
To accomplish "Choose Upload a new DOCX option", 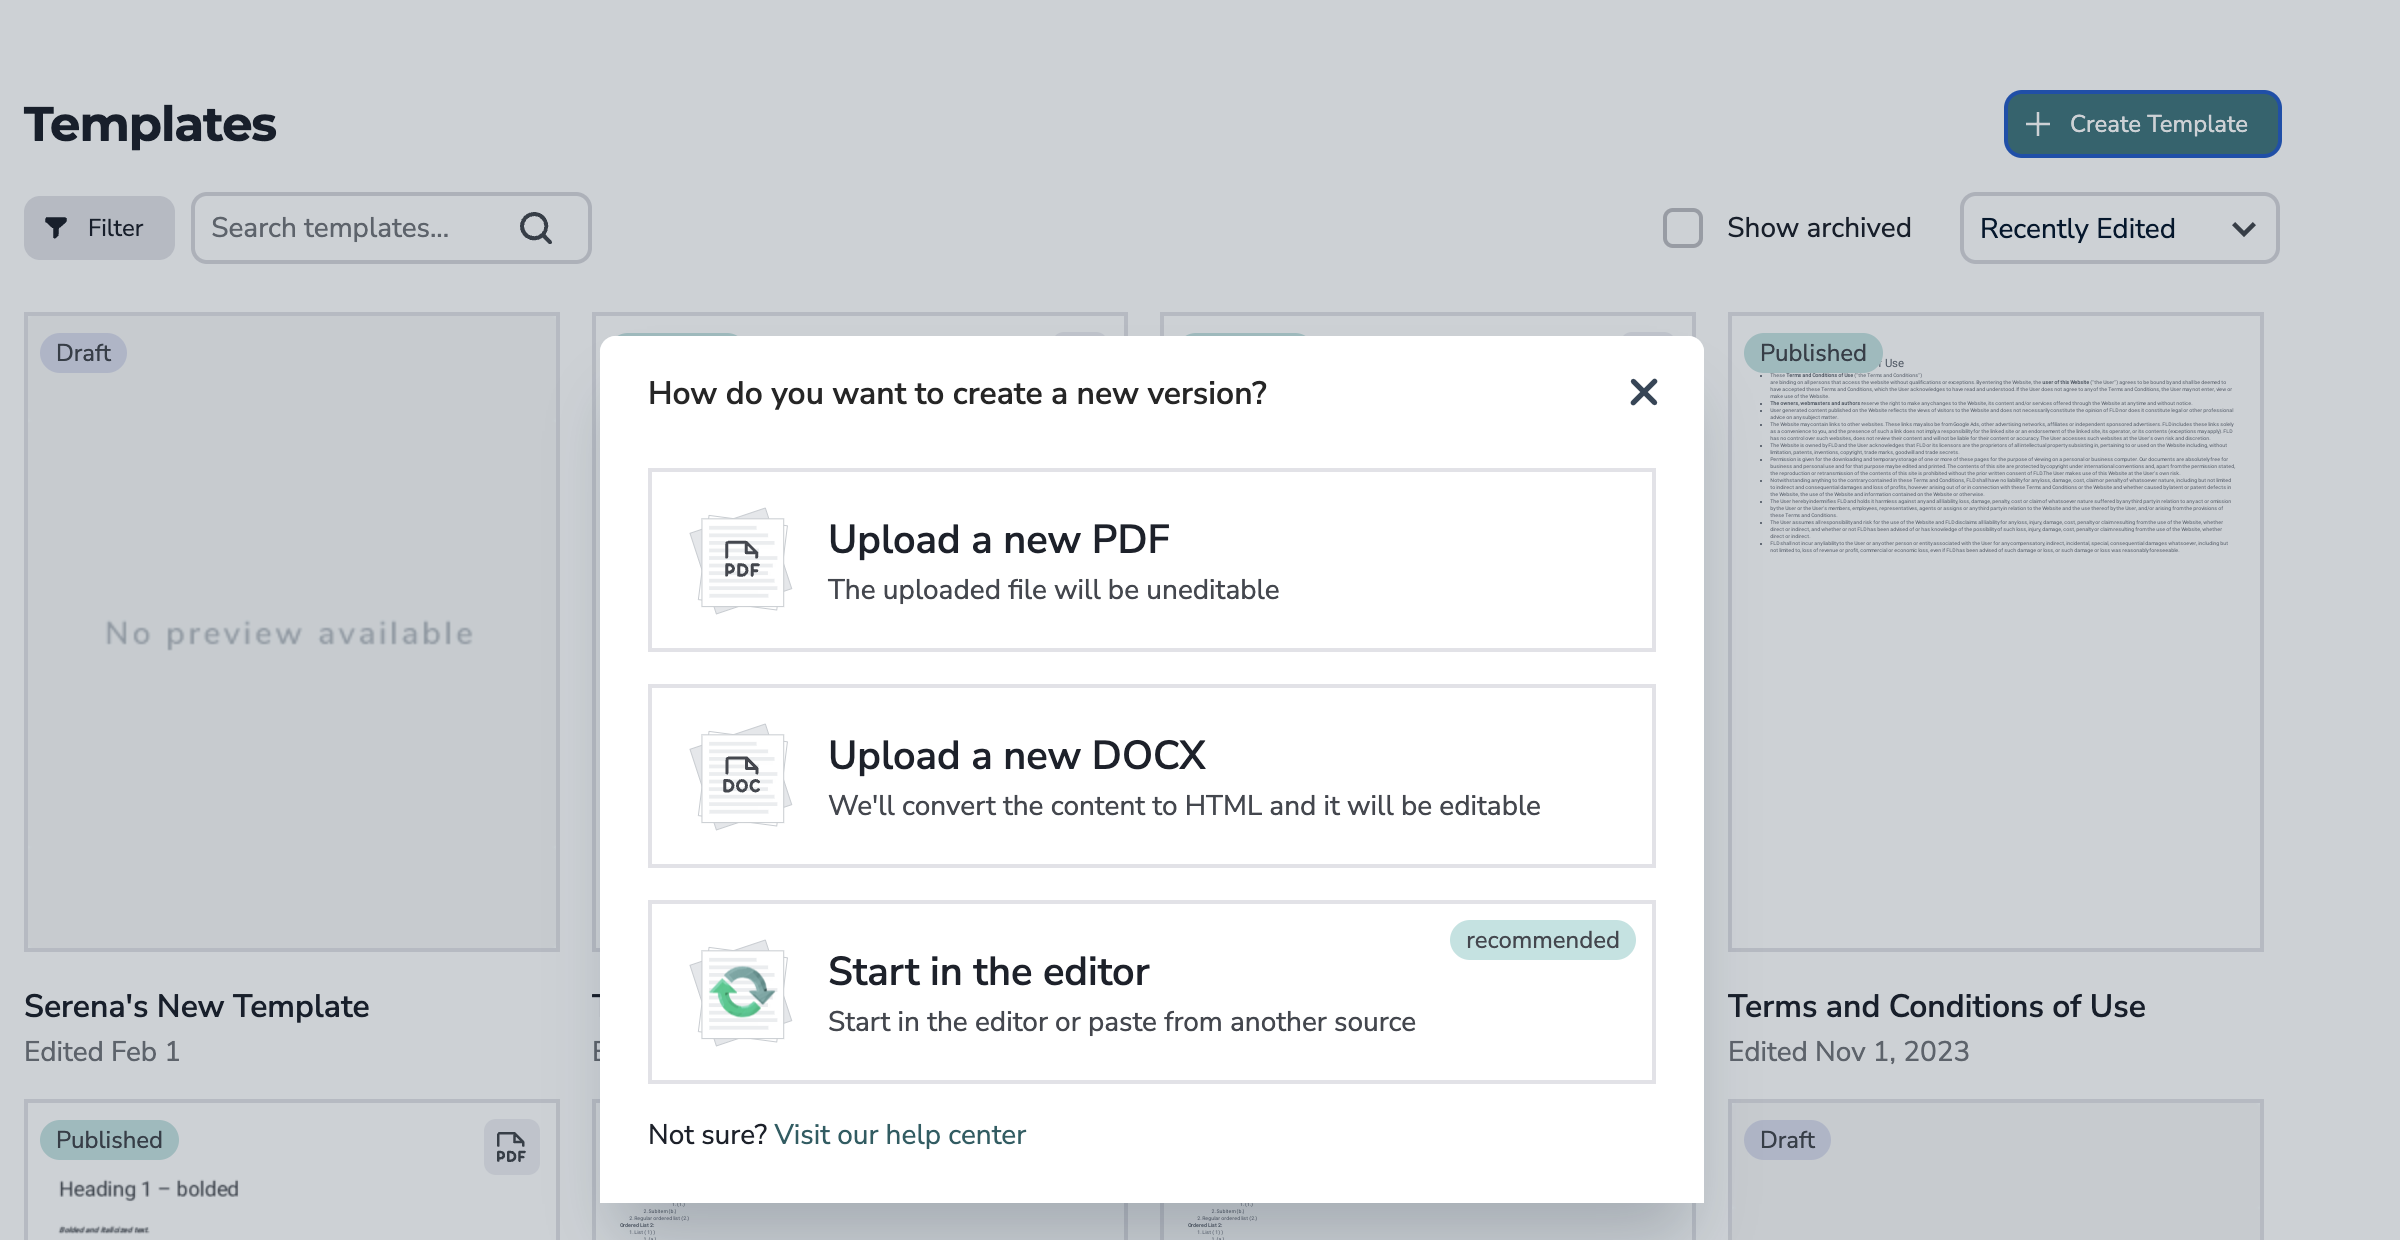I will 1150,776.
